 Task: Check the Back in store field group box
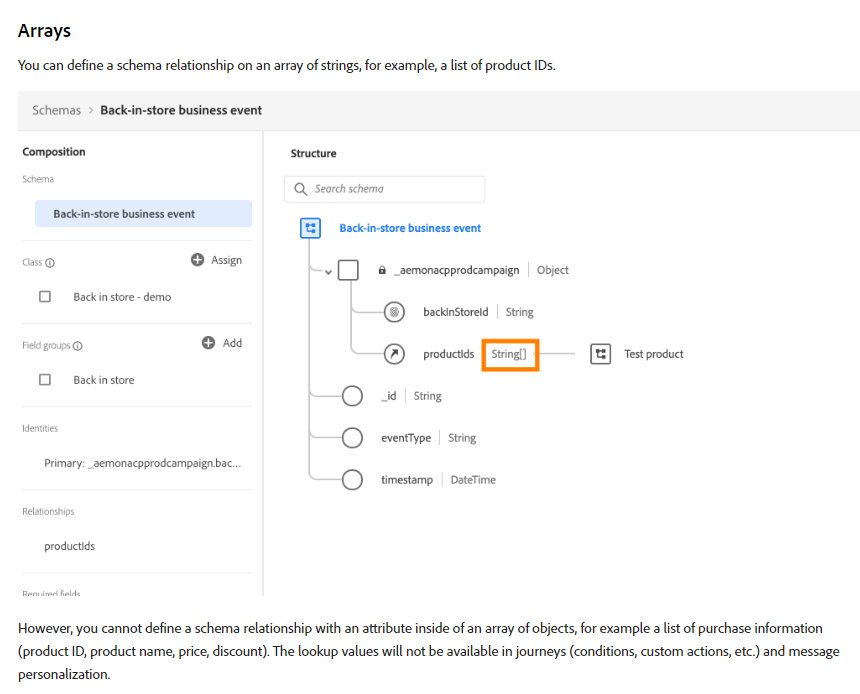(x=45, y=380)
